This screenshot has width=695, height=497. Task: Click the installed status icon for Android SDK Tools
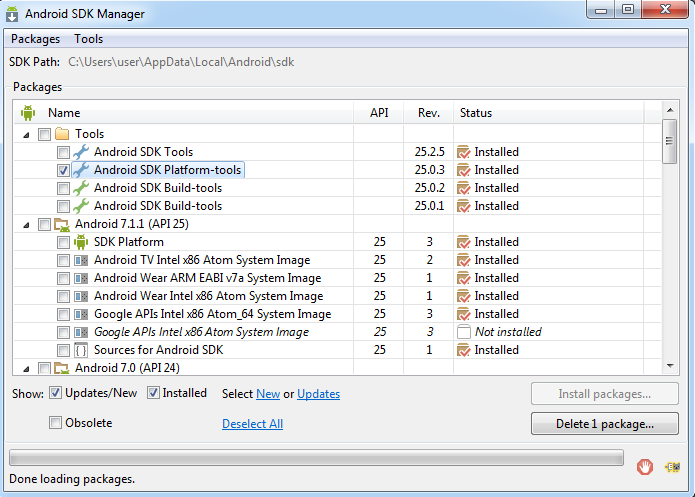click(464, 152)
